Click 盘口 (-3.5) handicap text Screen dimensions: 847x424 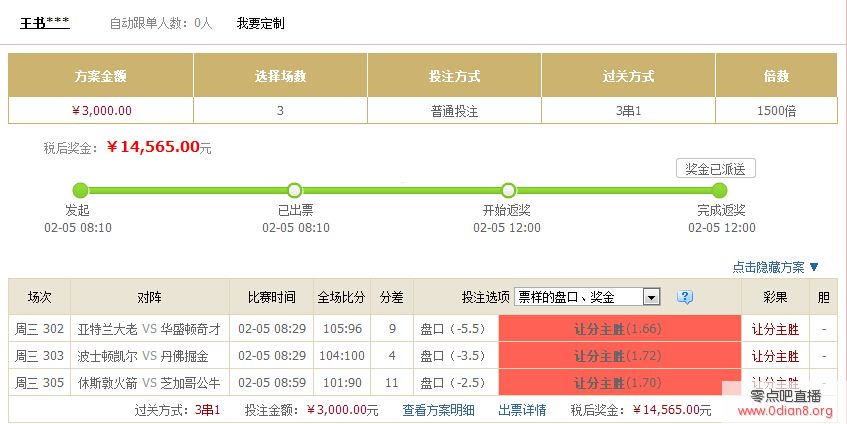pyautogui.click(x=453, y=356)
